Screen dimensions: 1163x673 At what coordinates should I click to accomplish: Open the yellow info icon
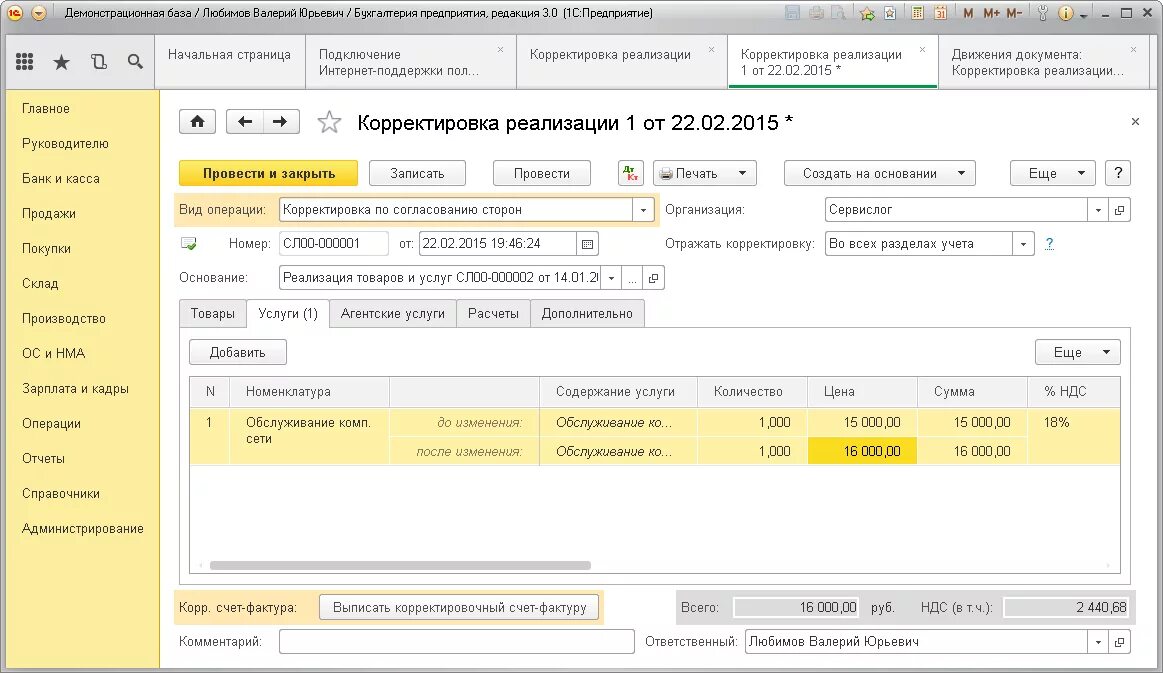(x=1065, y=13)
